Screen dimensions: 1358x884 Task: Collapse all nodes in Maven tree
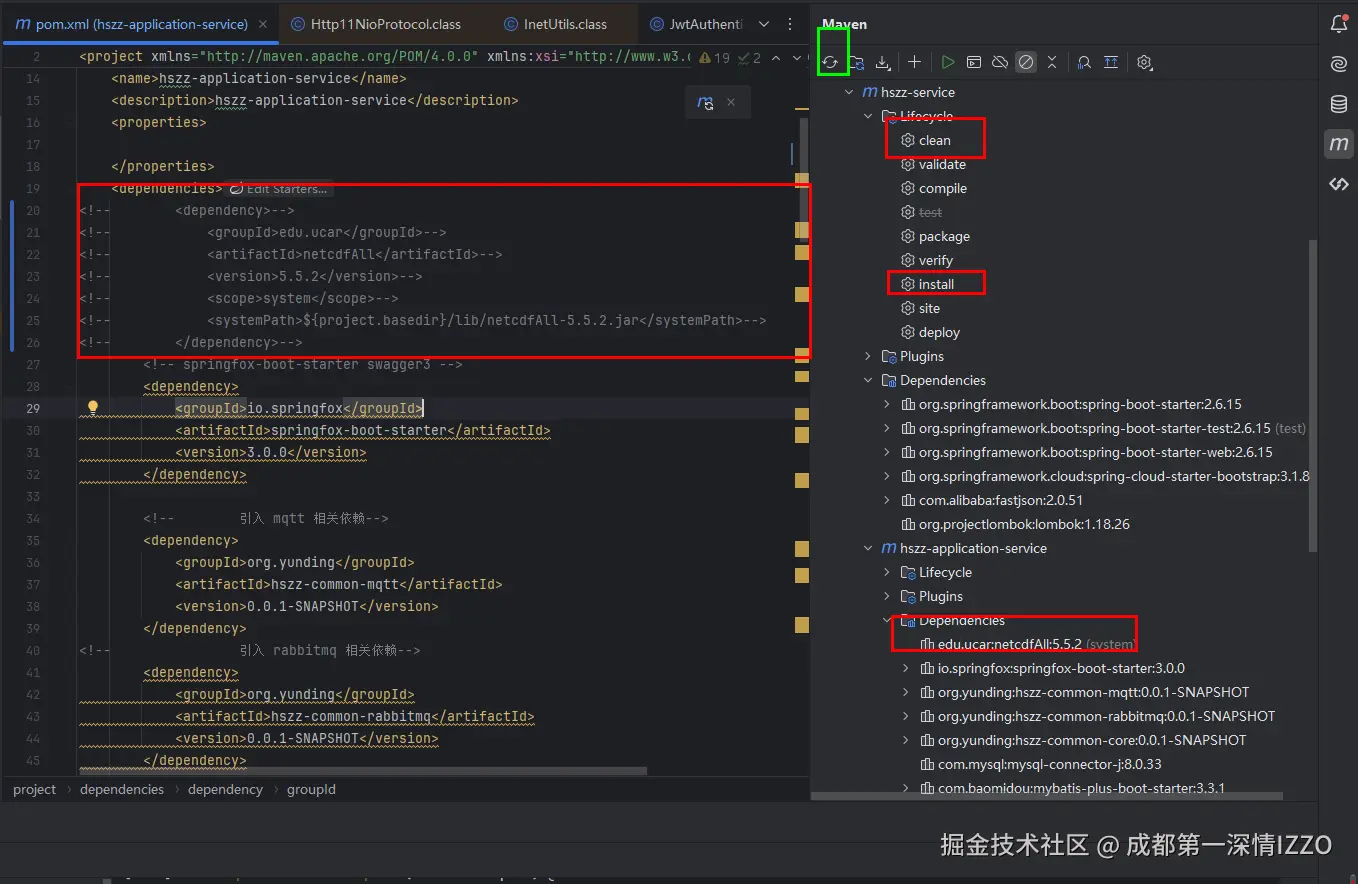click(x=1052, y=62)
